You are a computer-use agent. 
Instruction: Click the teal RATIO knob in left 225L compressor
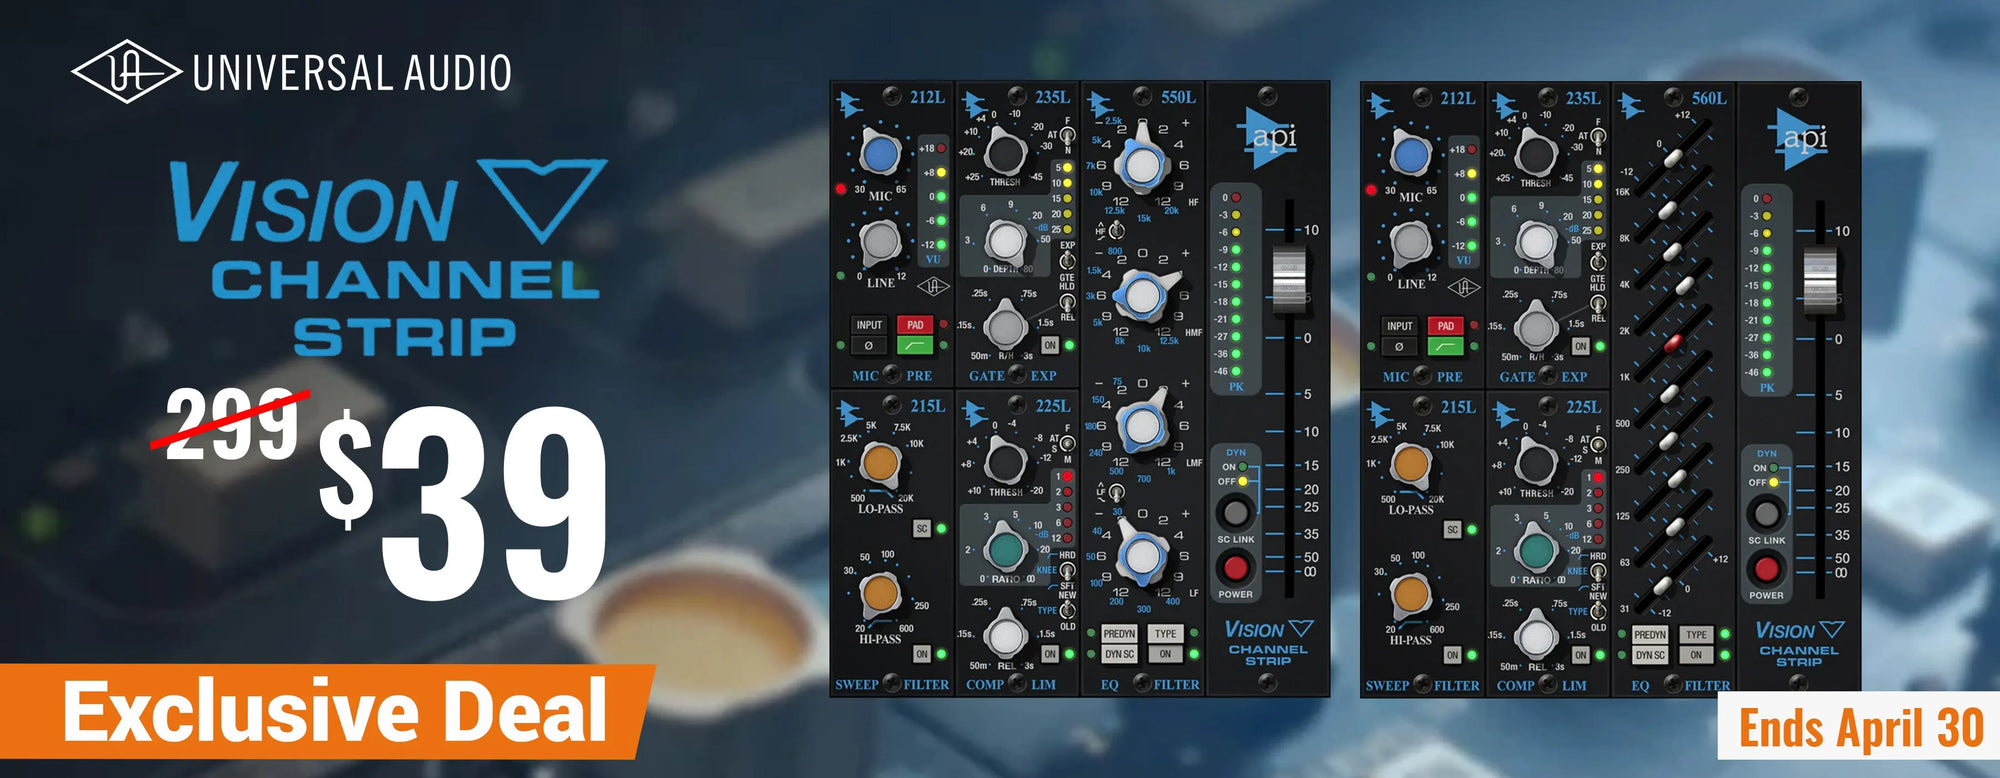[x=1005, y=549]
